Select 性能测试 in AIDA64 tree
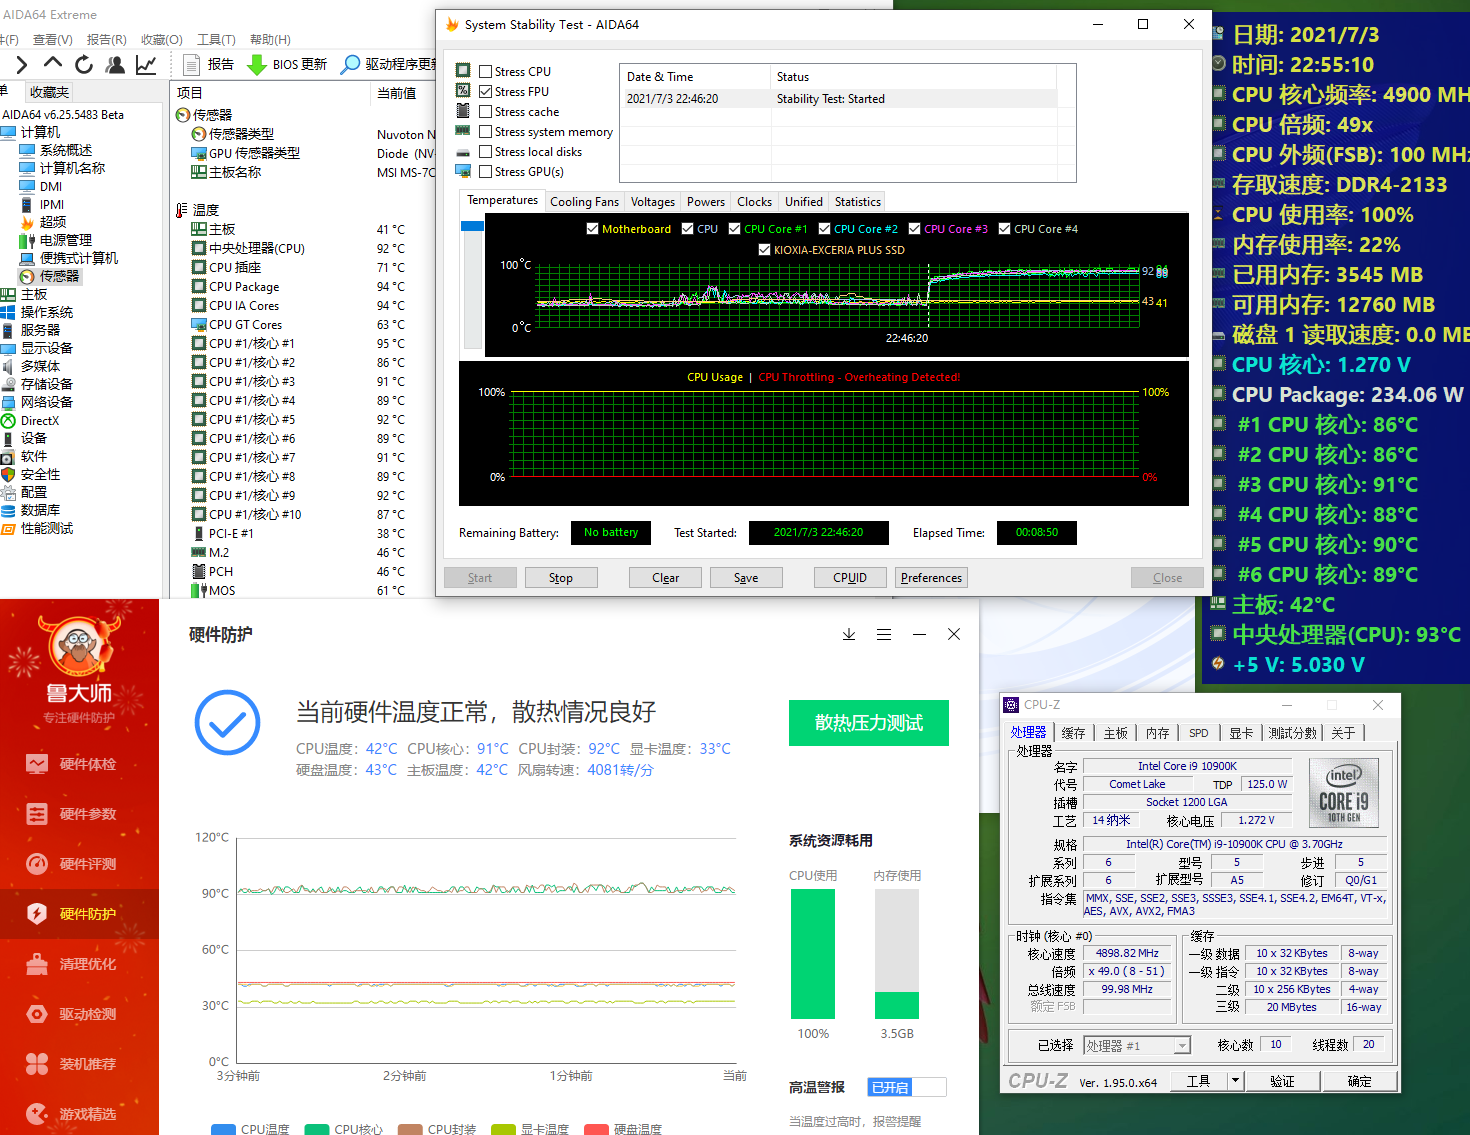 pos(38,529)
